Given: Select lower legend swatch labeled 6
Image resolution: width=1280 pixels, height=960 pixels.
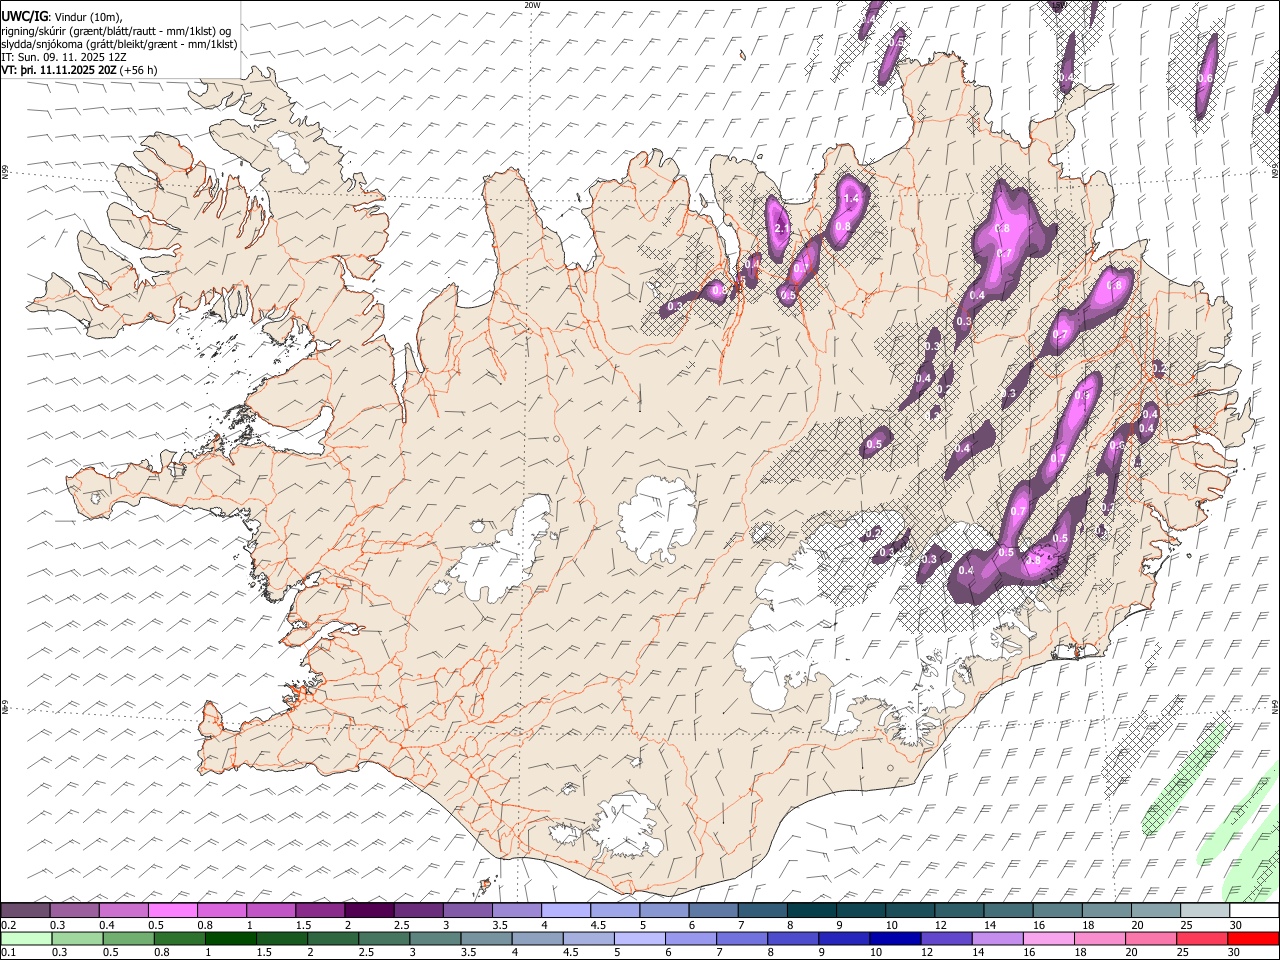Looking at the screenshot, I should point(690,938).
